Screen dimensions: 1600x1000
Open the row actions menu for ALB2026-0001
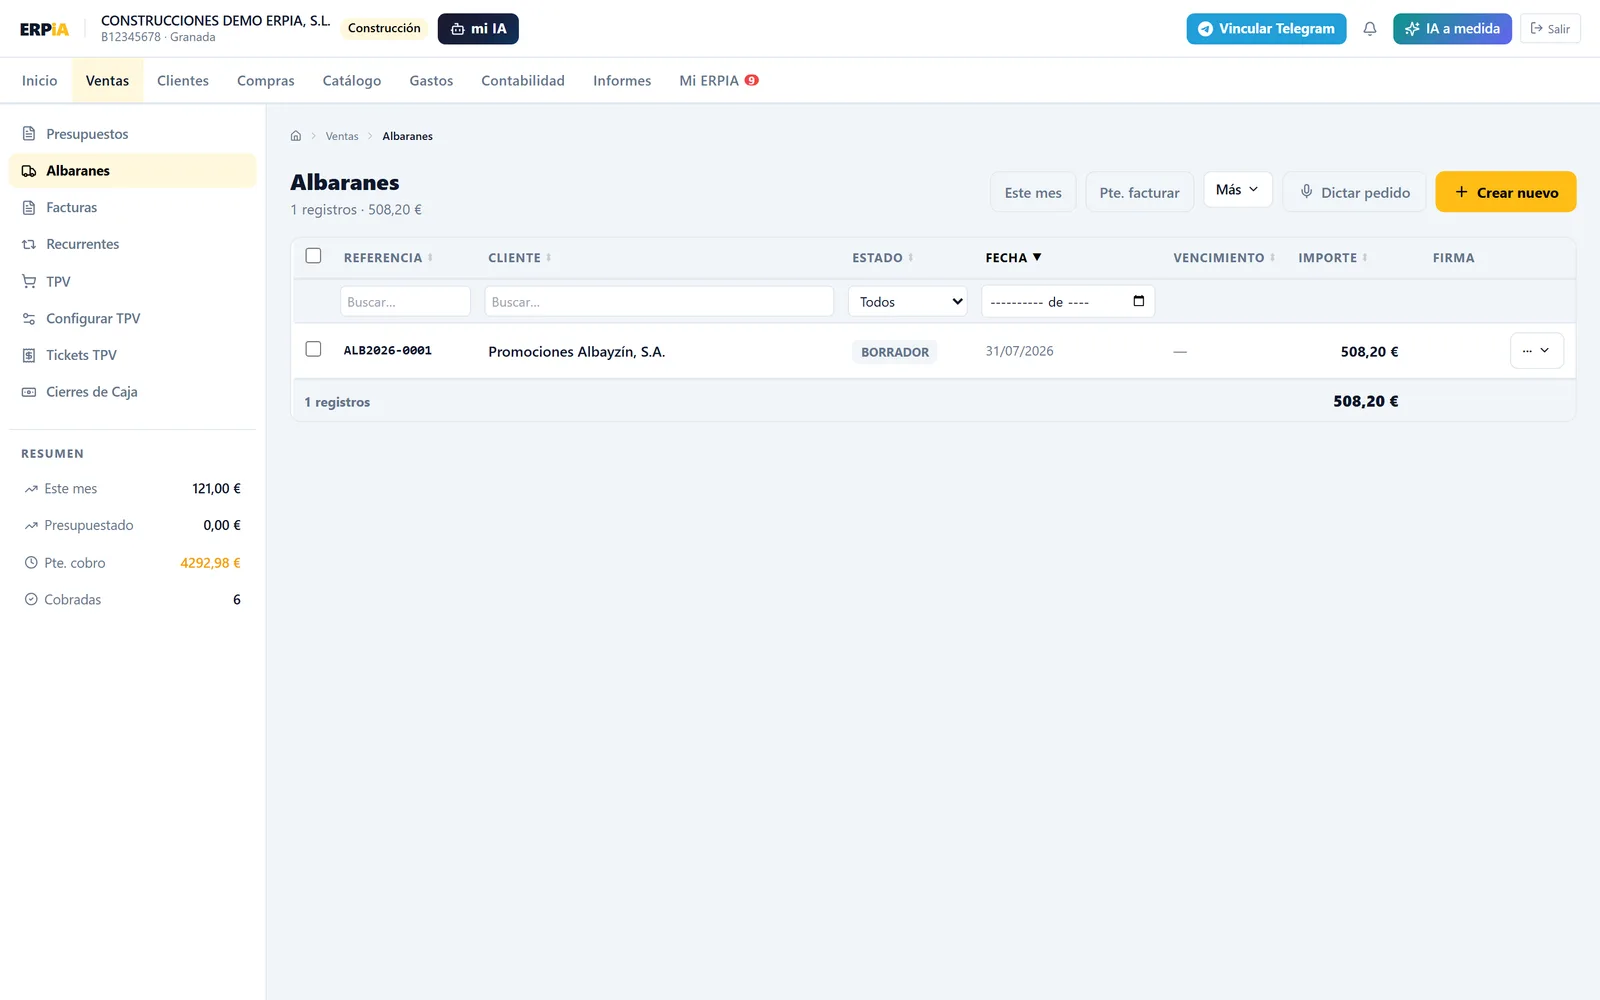1537,351
